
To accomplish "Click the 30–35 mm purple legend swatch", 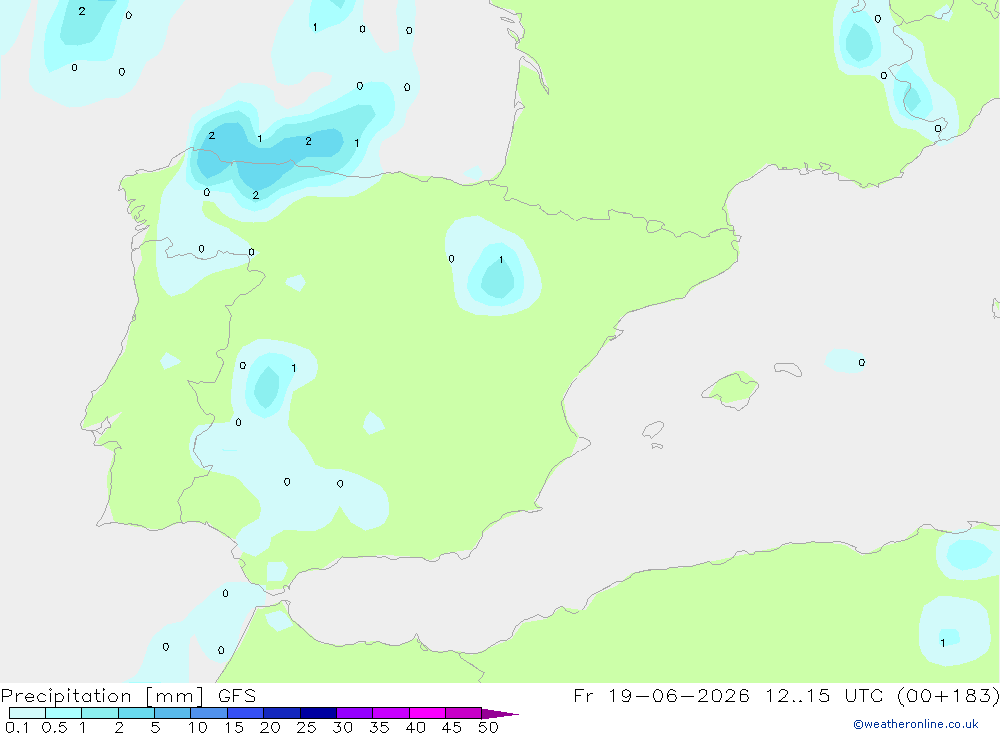I will [355, 713].
